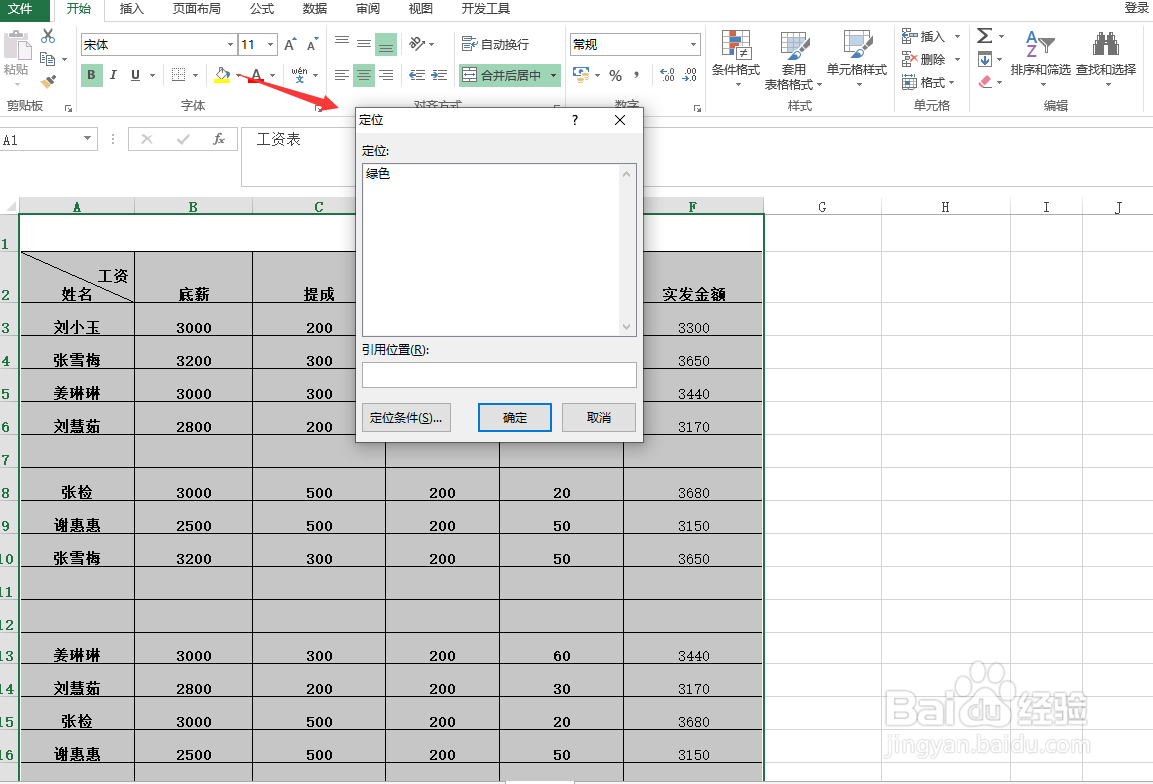The image size is (1153, 784).
Task: Click the help ? button in 定位 dialog
Action: (575, 121)
